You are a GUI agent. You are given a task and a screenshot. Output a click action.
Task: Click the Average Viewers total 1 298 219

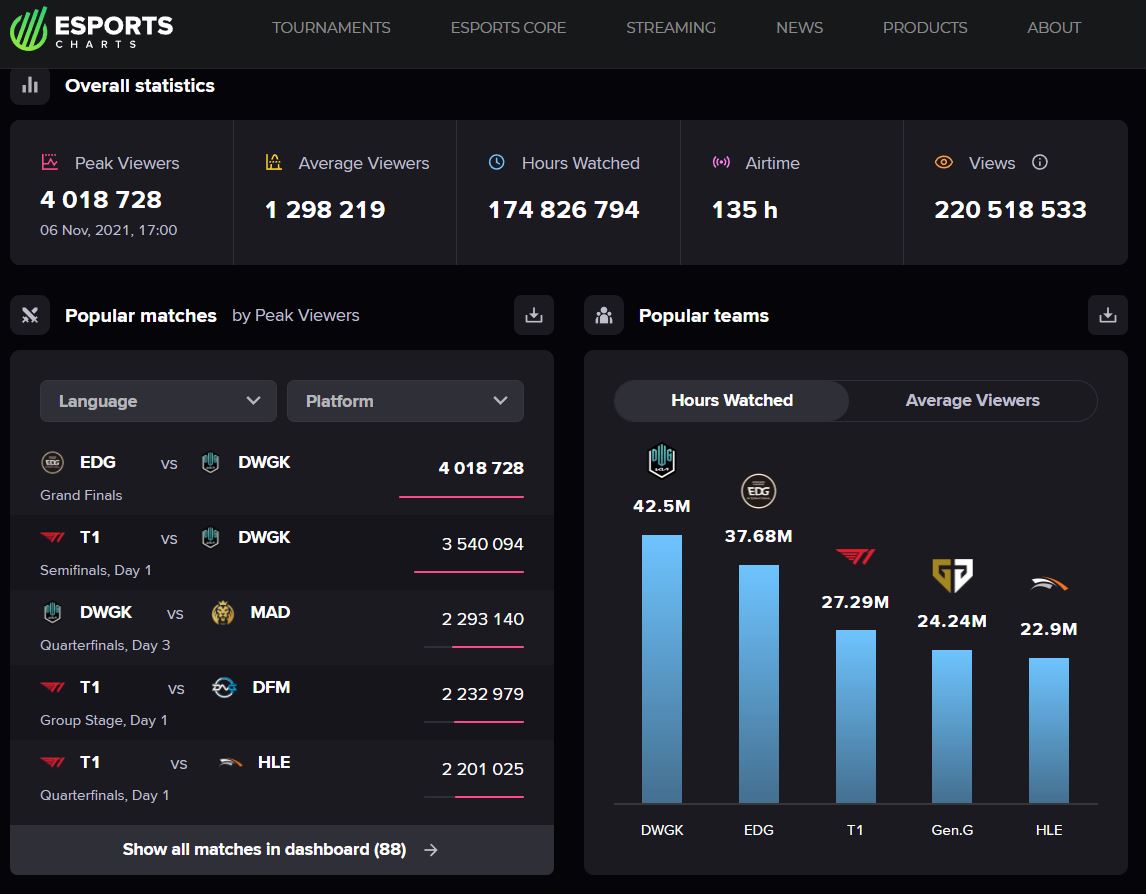pos(325,210)
